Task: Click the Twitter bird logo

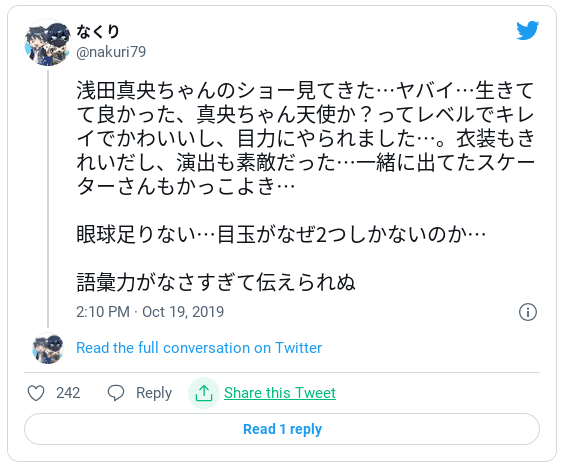Action: coord(527,30)
